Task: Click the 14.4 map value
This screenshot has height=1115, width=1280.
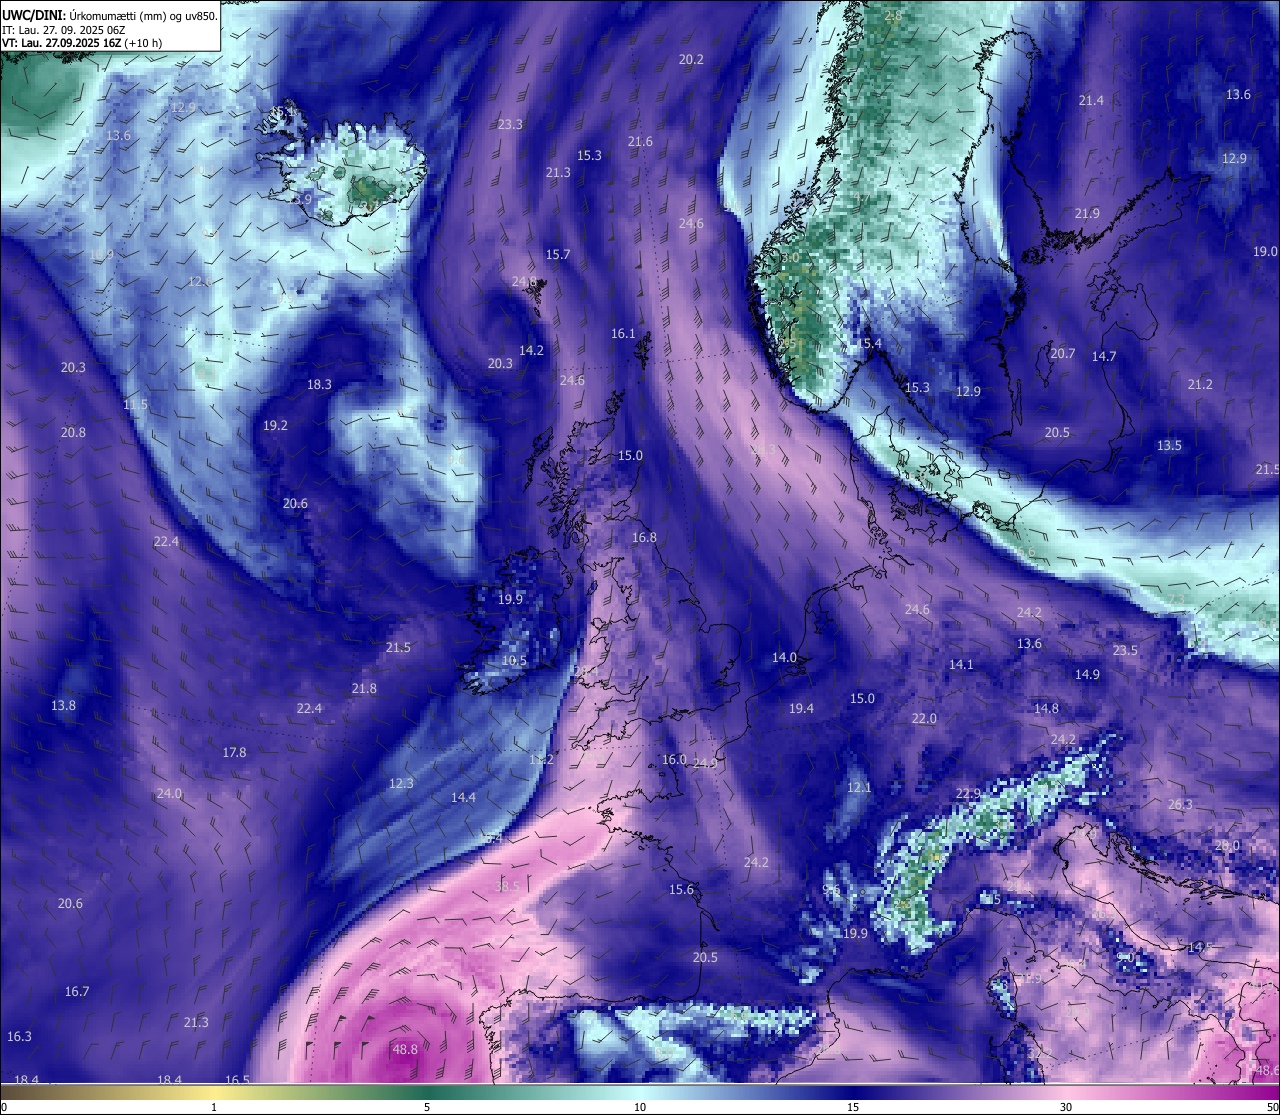Action: (463, 797)
